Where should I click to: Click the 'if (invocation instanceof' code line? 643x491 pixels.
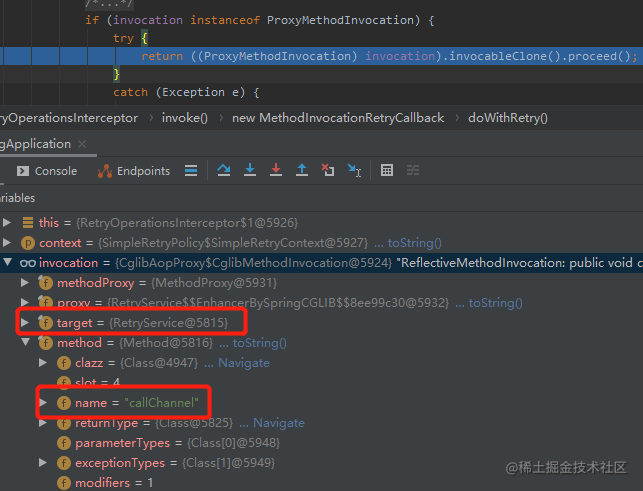(x=260, y=20)
